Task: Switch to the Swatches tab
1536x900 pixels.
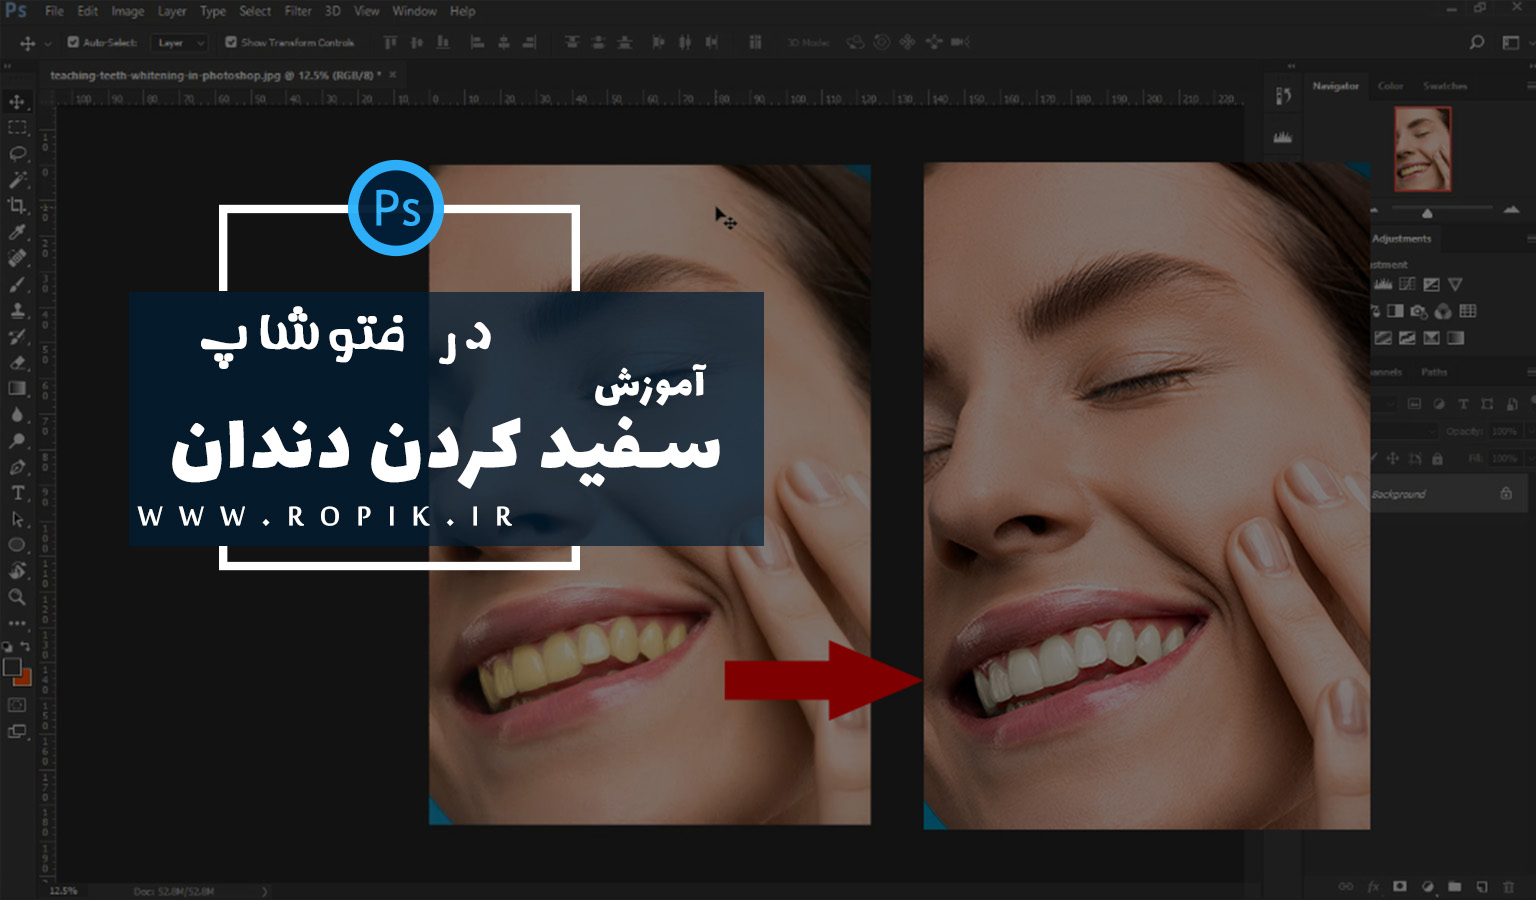Action: (1445, 86)
